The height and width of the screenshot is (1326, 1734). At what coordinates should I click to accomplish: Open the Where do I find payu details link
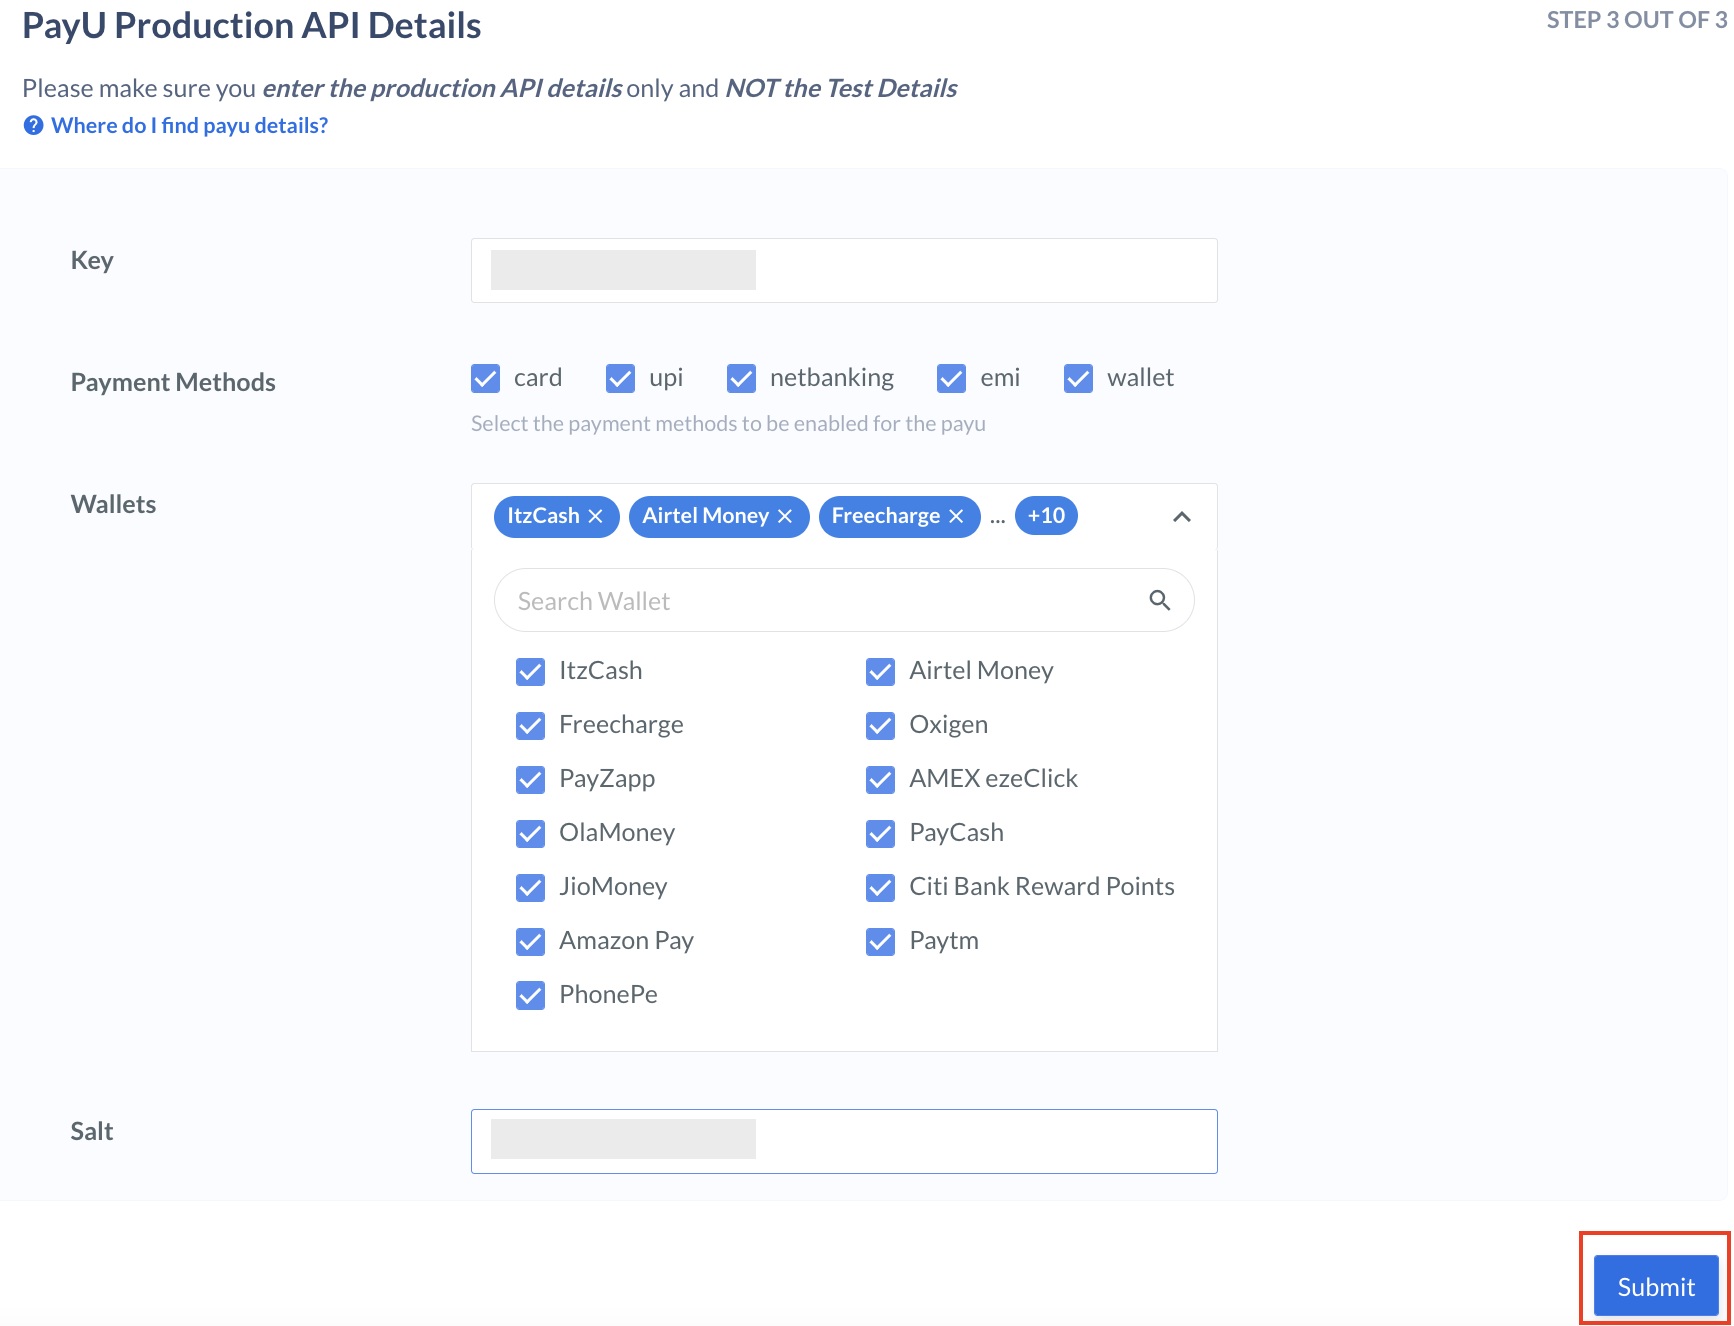point(190,124)
